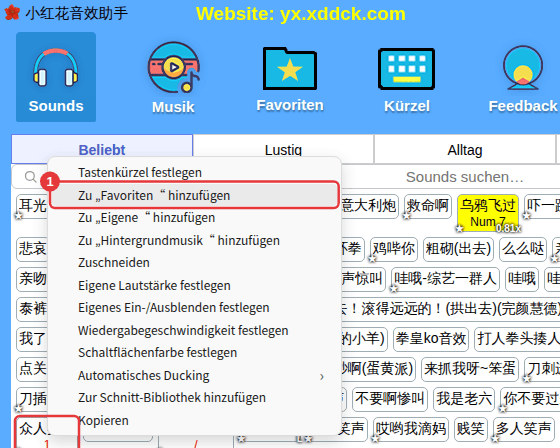Screen dimensions: 560x448
Task: Play the 我是老六 sound
Action: 464,398
